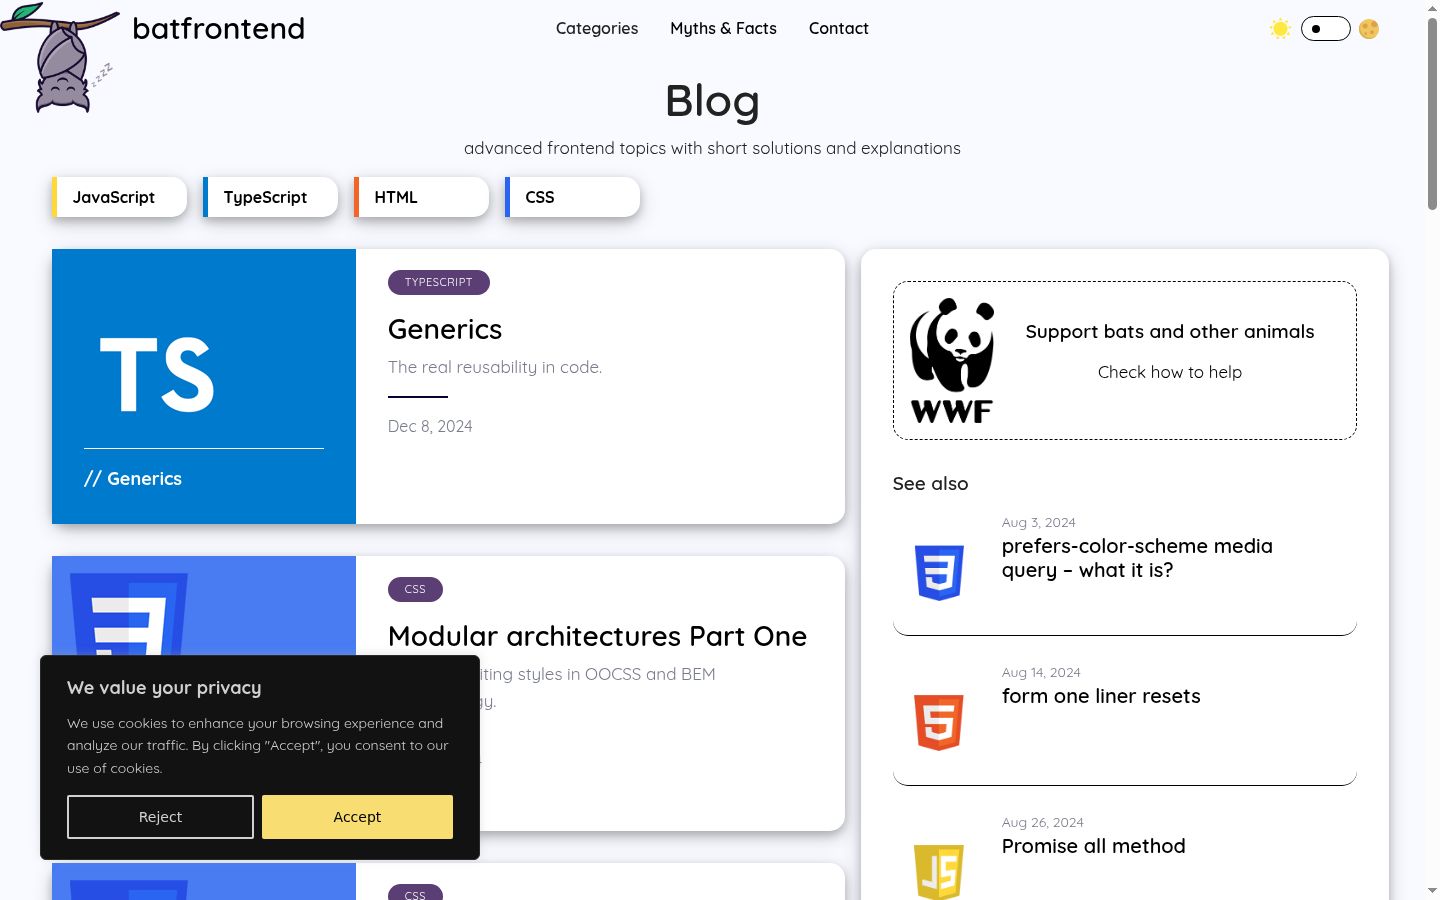Open Promise all method article
This screenshot has width=1440, height=900.
pos(1094,846)
